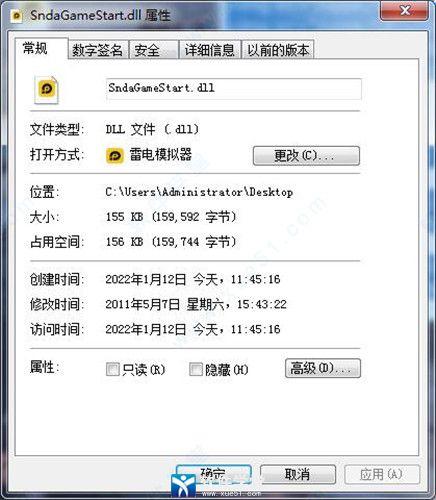Click the 应用(A) button
The image size is (436, 500).
coord(382,474)
